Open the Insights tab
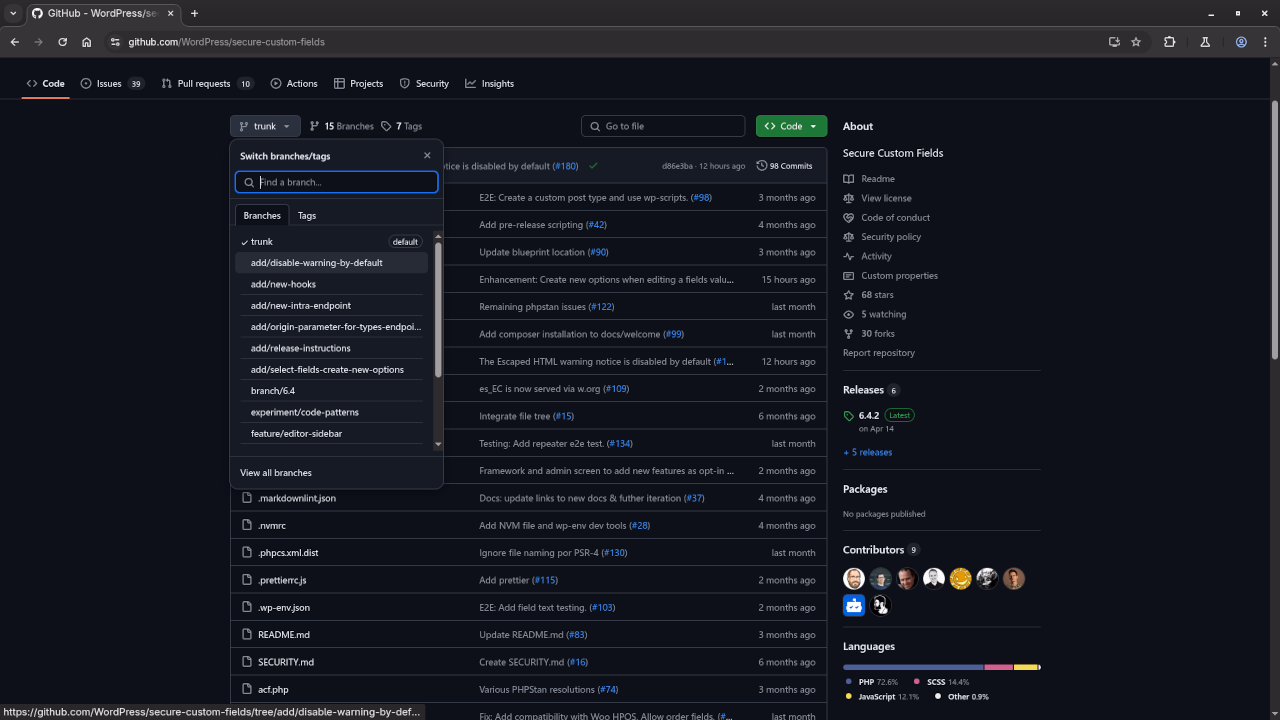The width and height of the screenshot is (1280, 720). click(490, 84)
